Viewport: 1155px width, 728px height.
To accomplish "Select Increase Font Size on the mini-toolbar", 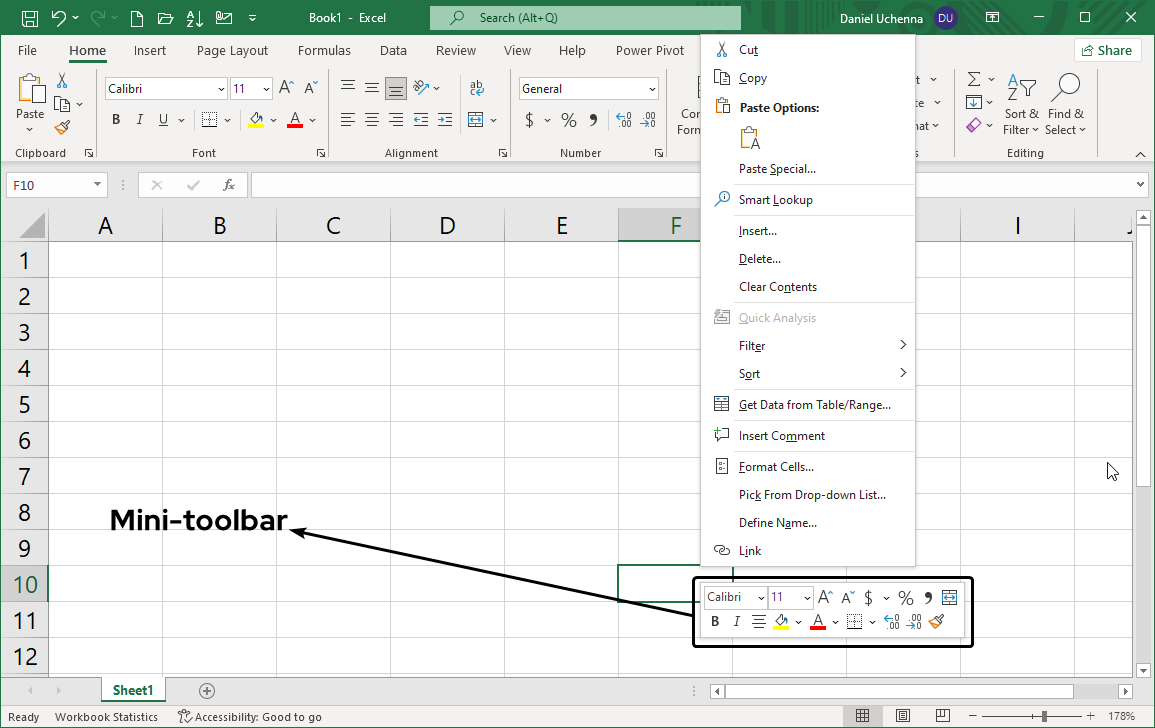I will point(824,597).
